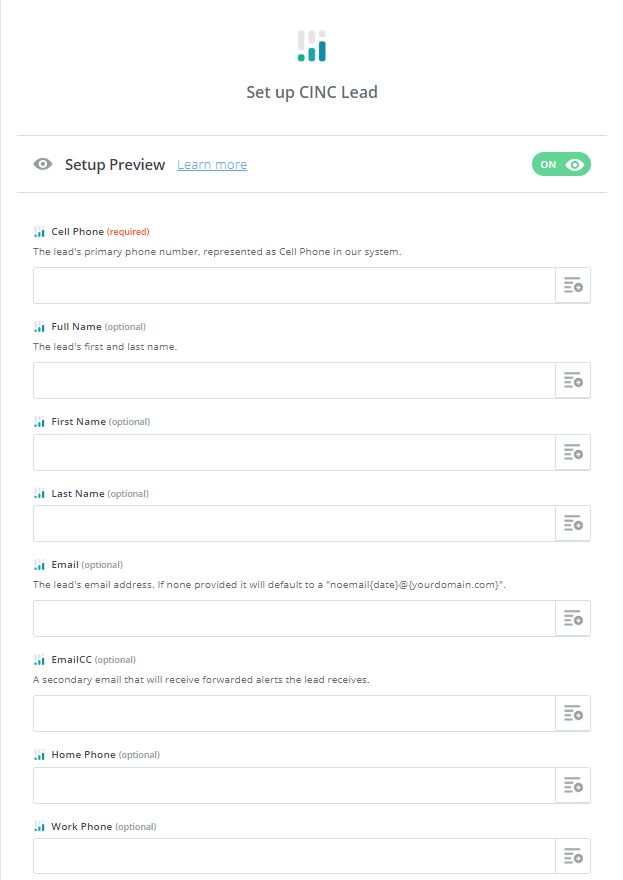This screenshot has height=880, width=623.
Task: Open the field picker for Cell Phone
Action: point(573,285)
